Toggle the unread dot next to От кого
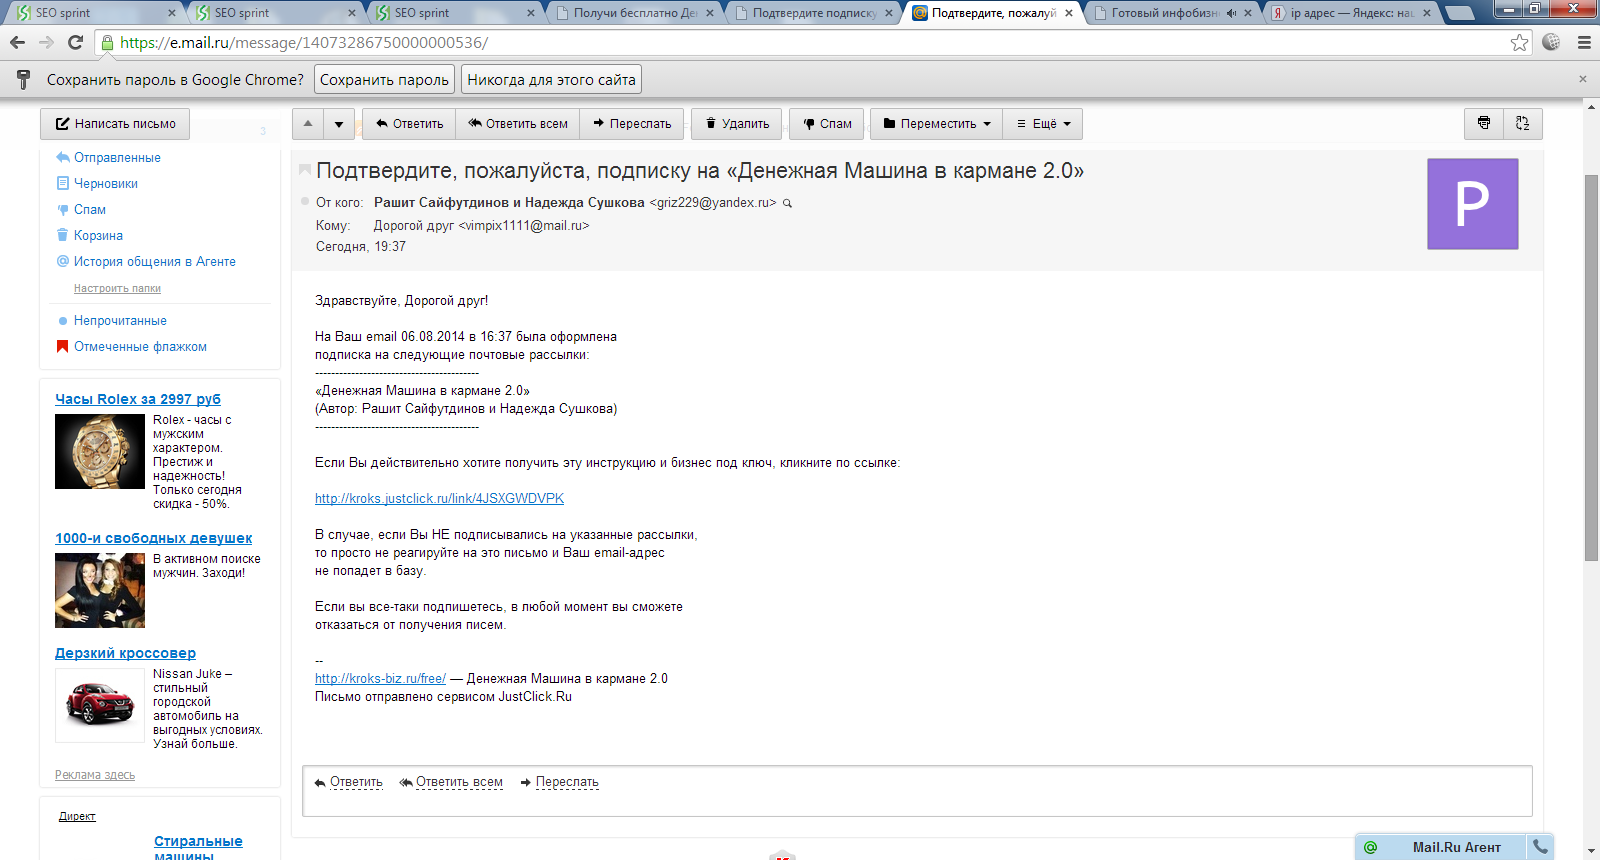The image size is (1600, 860). point(305,202)
